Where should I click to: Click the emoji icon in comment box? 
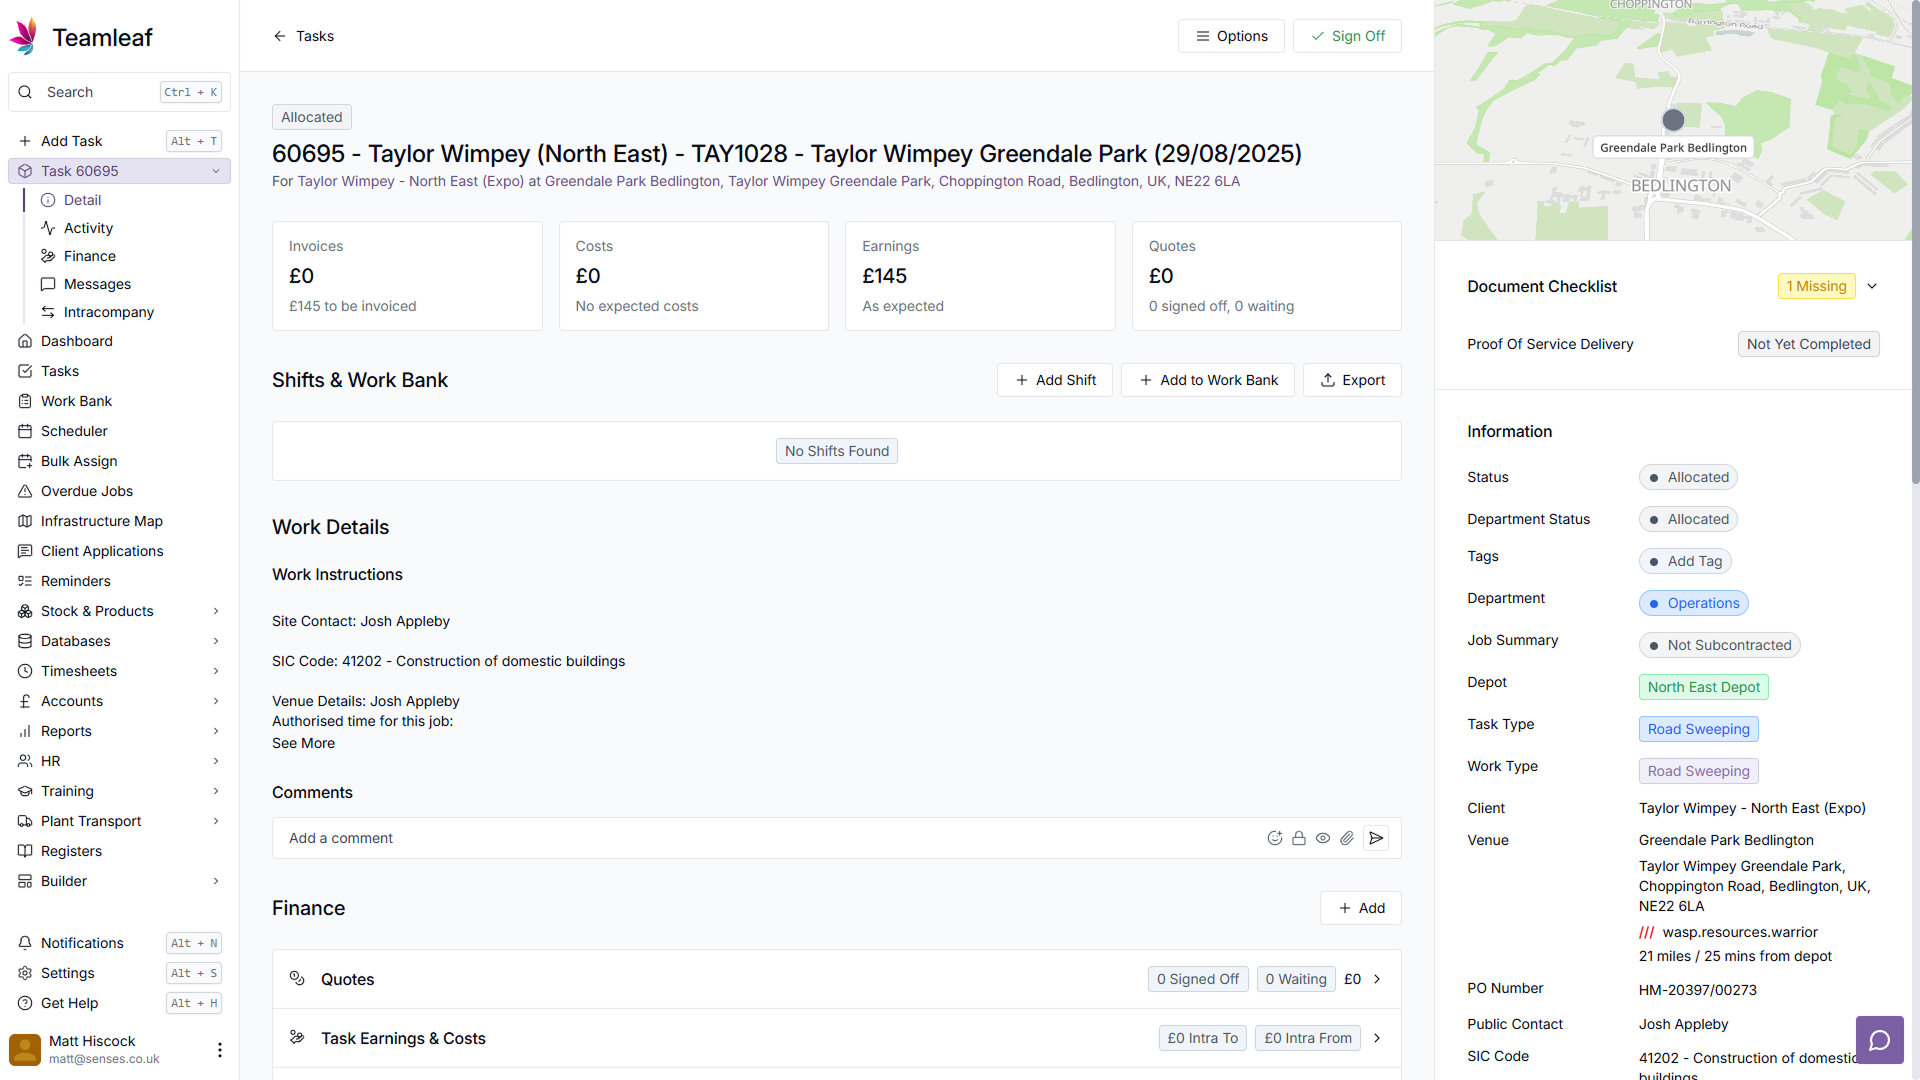click(1274, 838)
